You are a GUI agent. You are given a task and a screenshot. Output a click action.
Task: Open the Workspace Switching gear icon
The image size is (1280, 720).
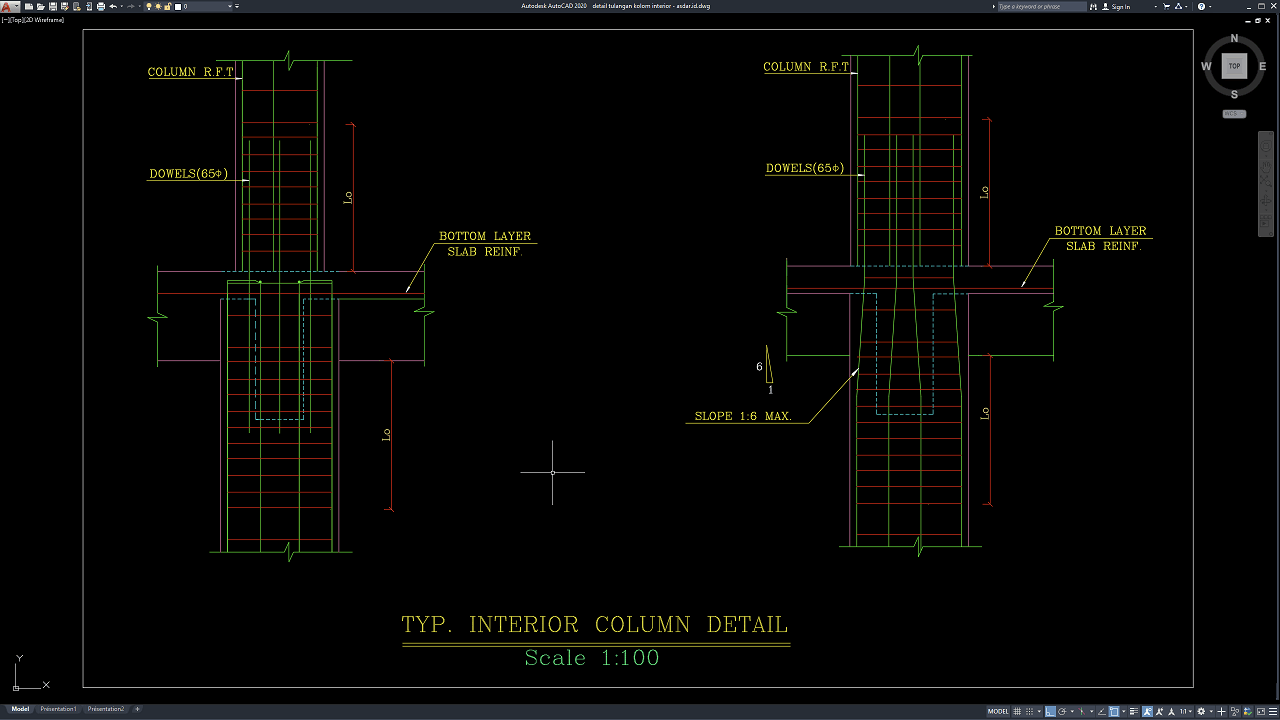(1201, 711)
